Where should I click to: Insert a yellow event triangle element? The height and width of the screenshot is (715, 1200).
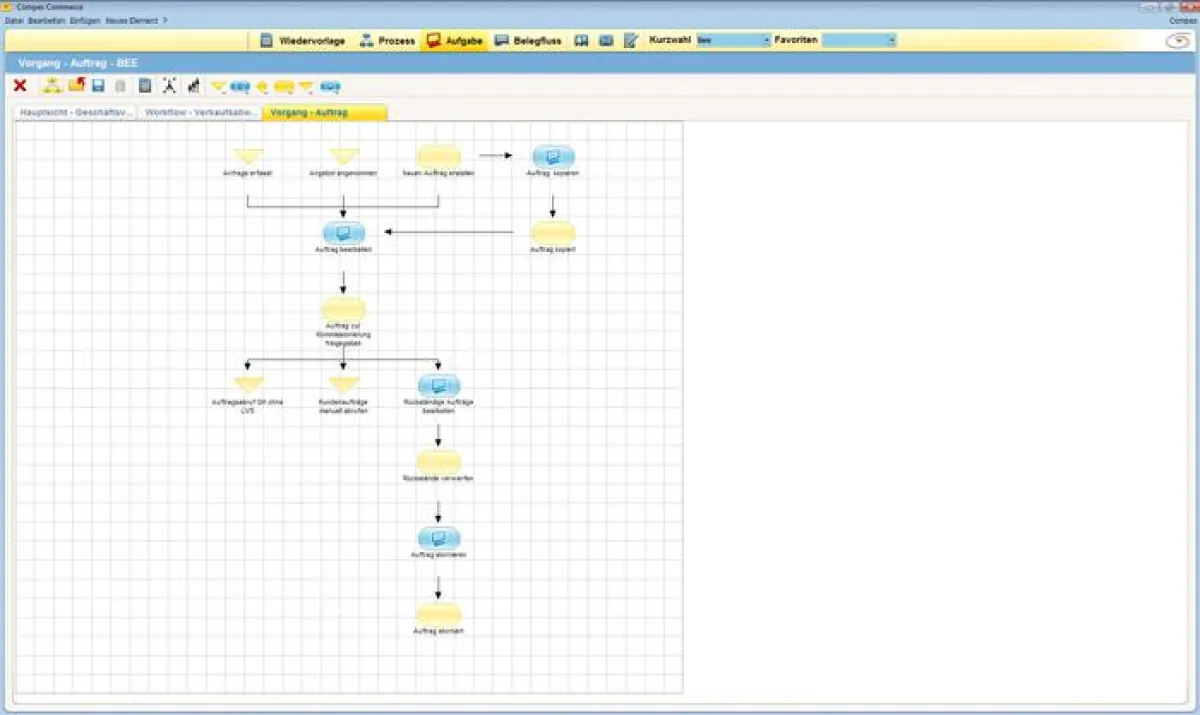pos(219,87)
